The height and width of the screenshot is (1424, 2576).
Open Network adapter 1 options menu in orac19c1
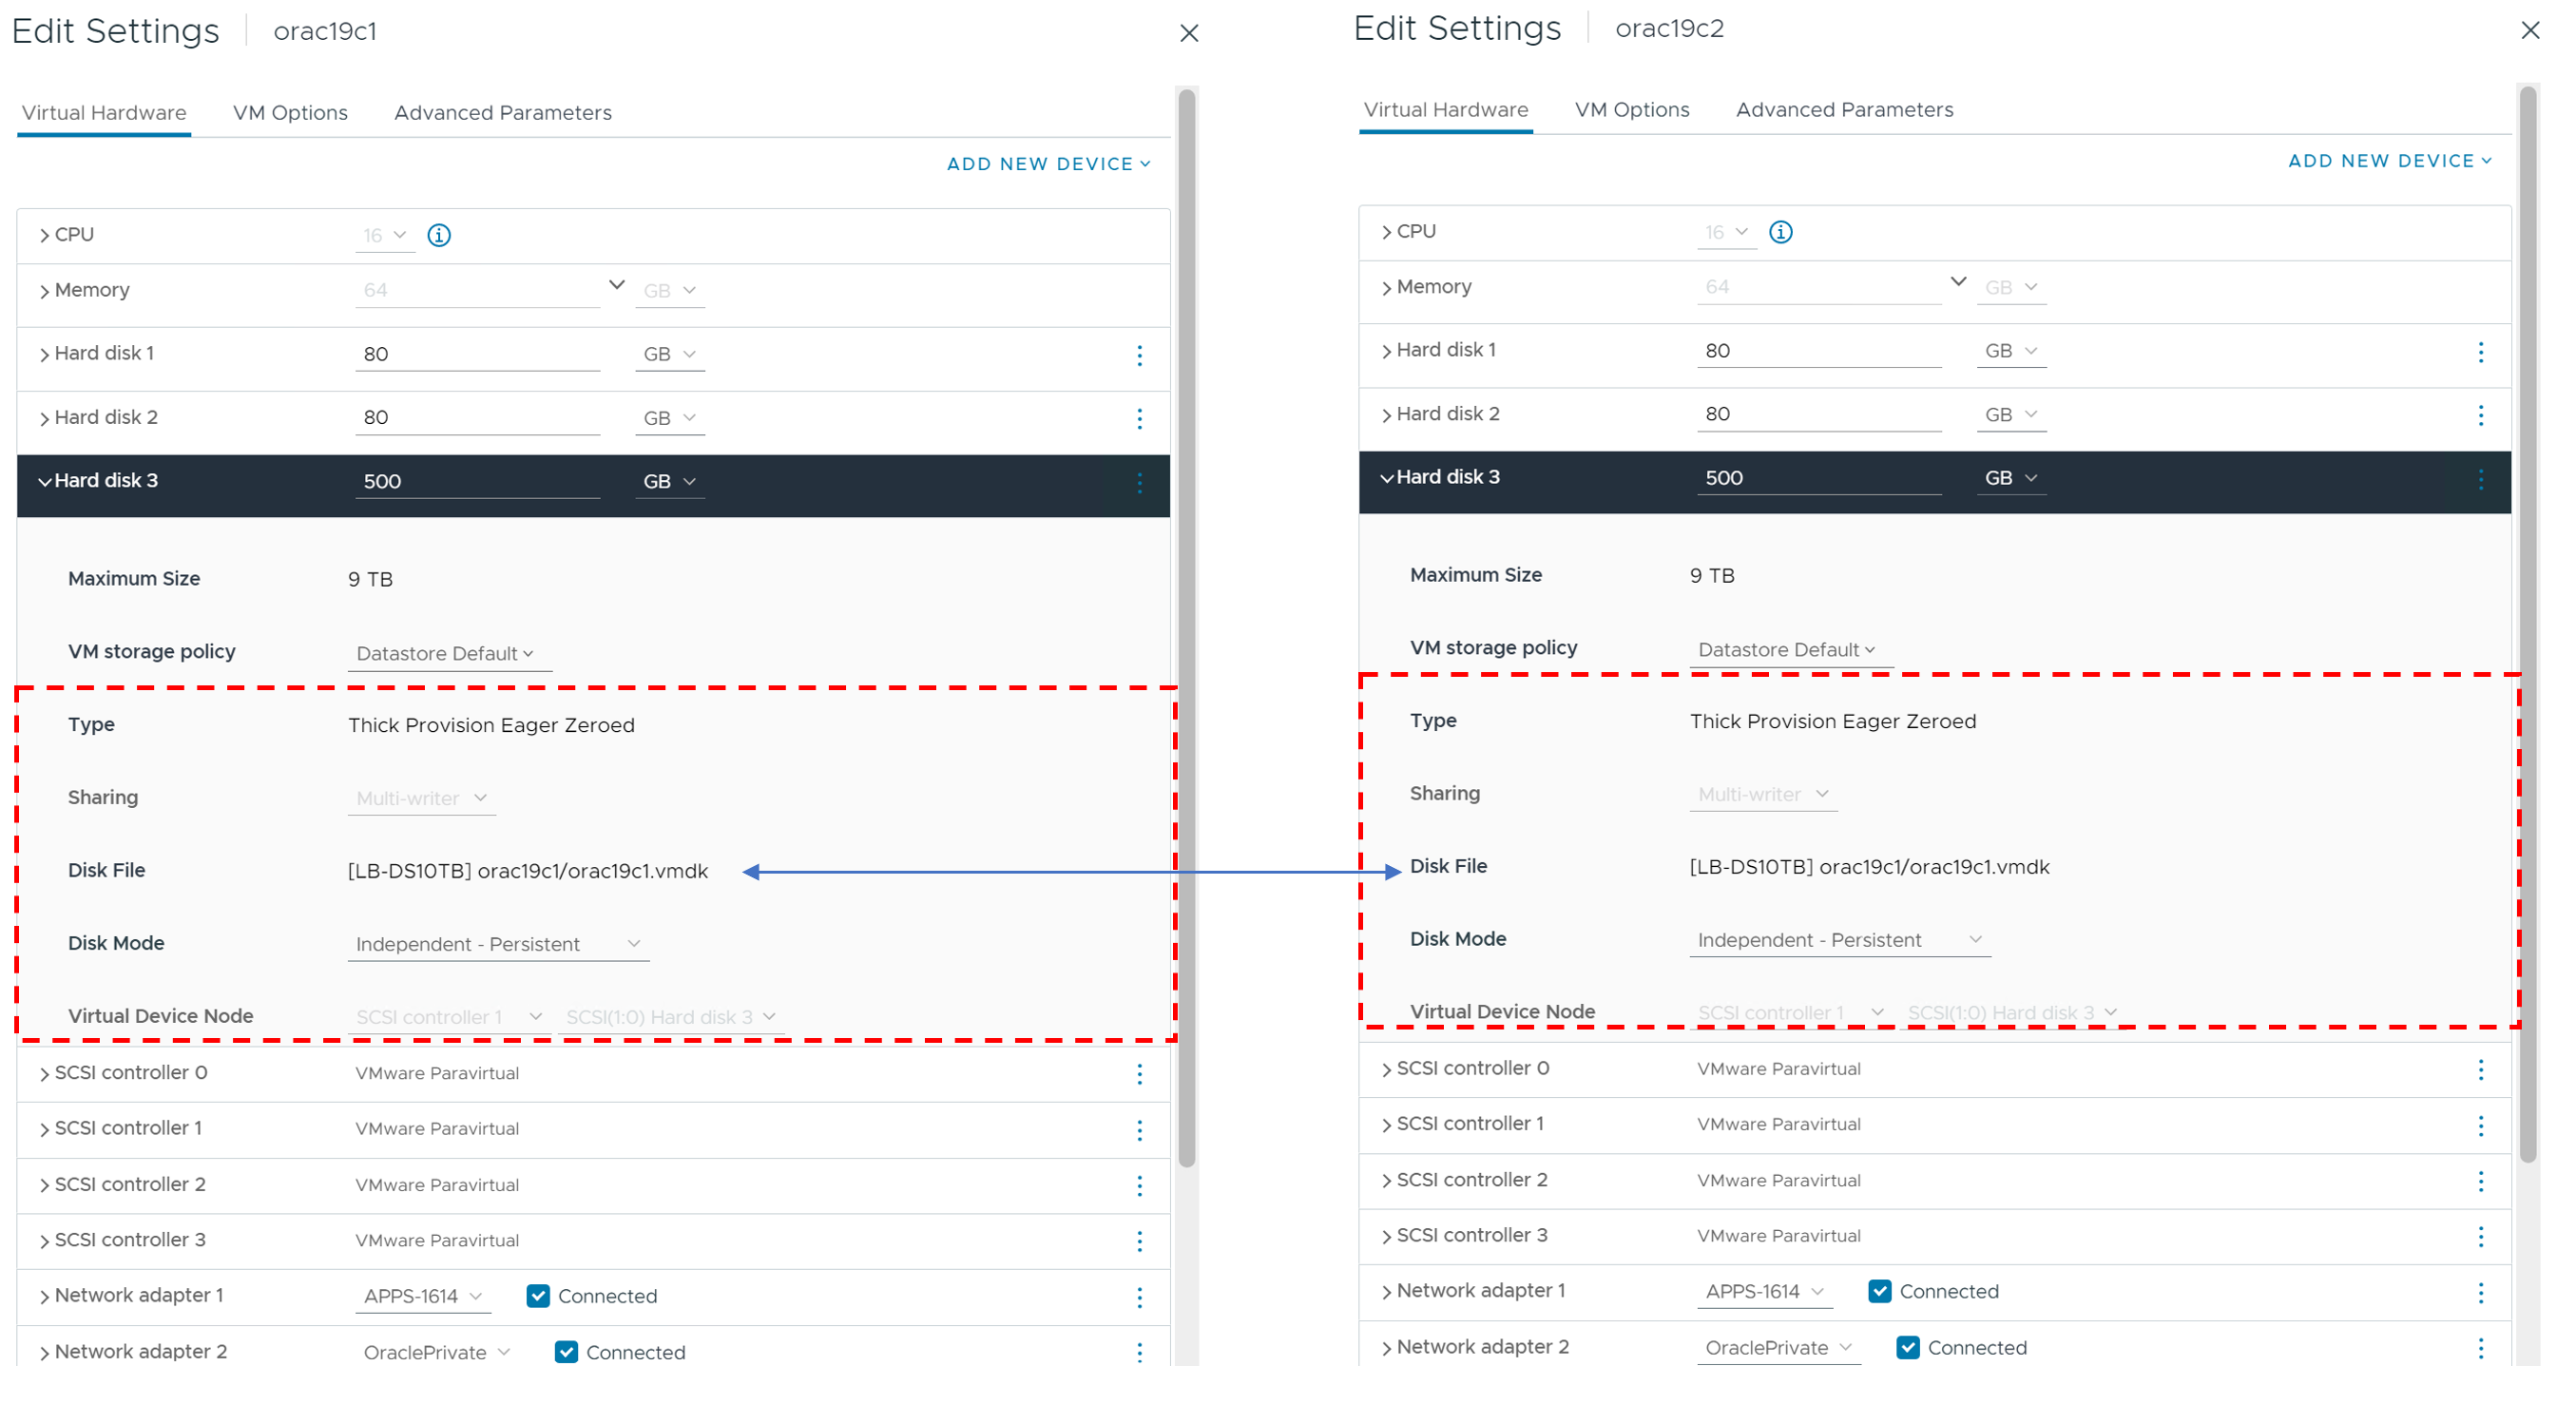pos(1139,1297)
